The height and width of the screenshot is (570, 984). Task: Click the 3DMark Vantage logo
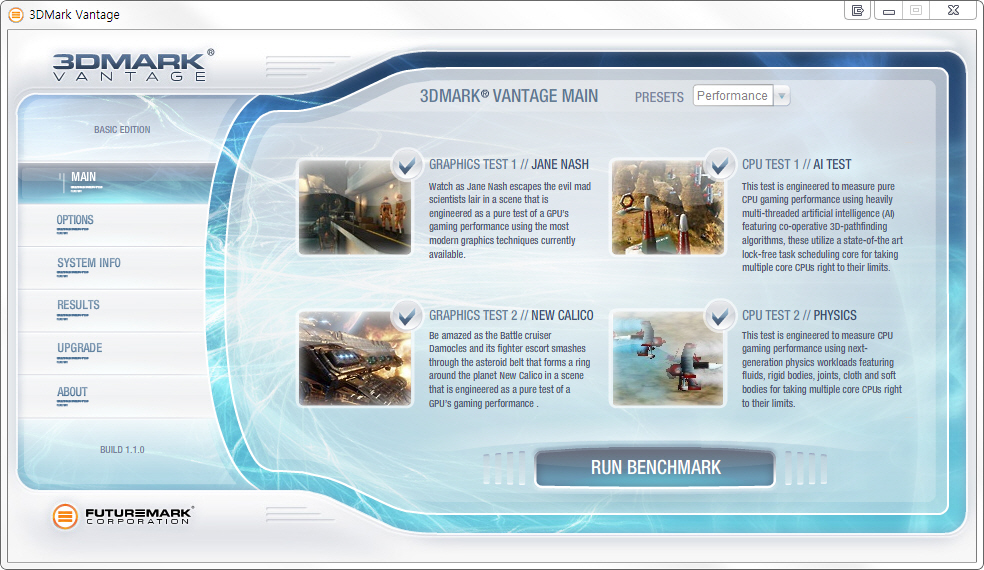(x=133, y=65)
